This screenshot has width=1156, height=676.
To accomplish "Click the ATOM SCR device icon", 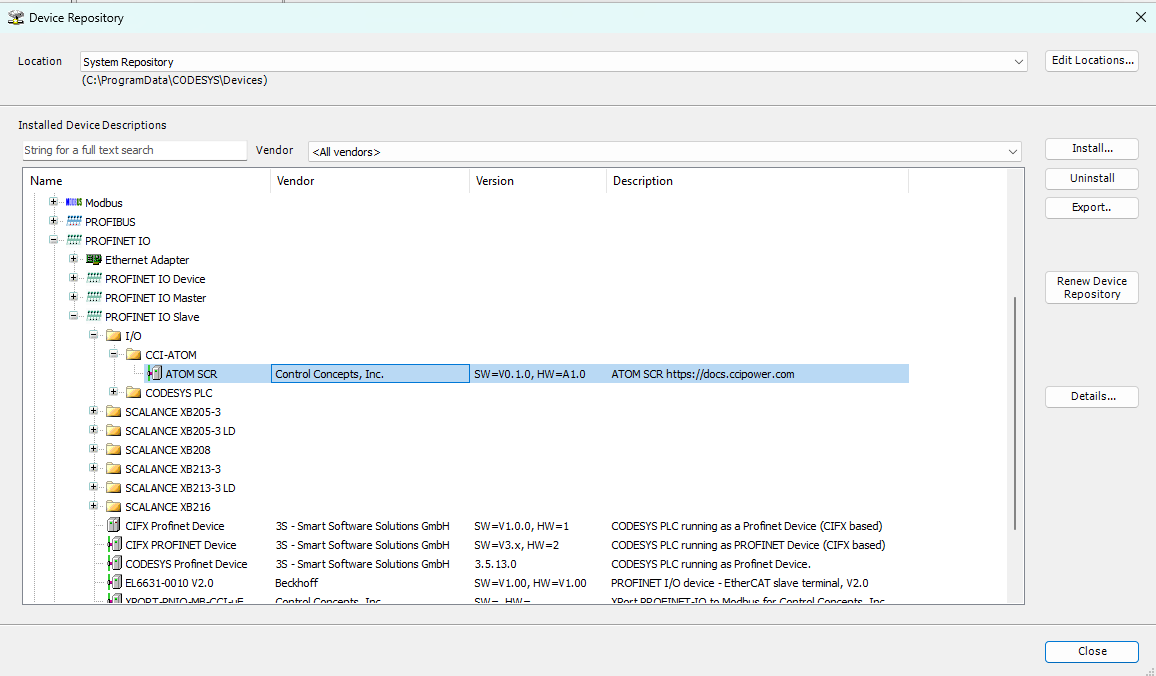I will 154,374.
